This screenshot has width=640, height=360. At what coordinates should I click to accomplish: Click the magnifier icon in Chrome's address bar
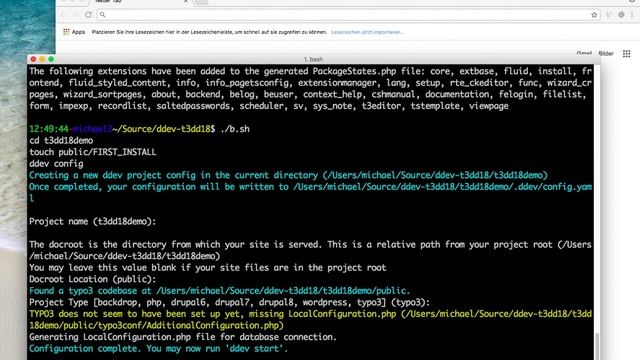102,15
